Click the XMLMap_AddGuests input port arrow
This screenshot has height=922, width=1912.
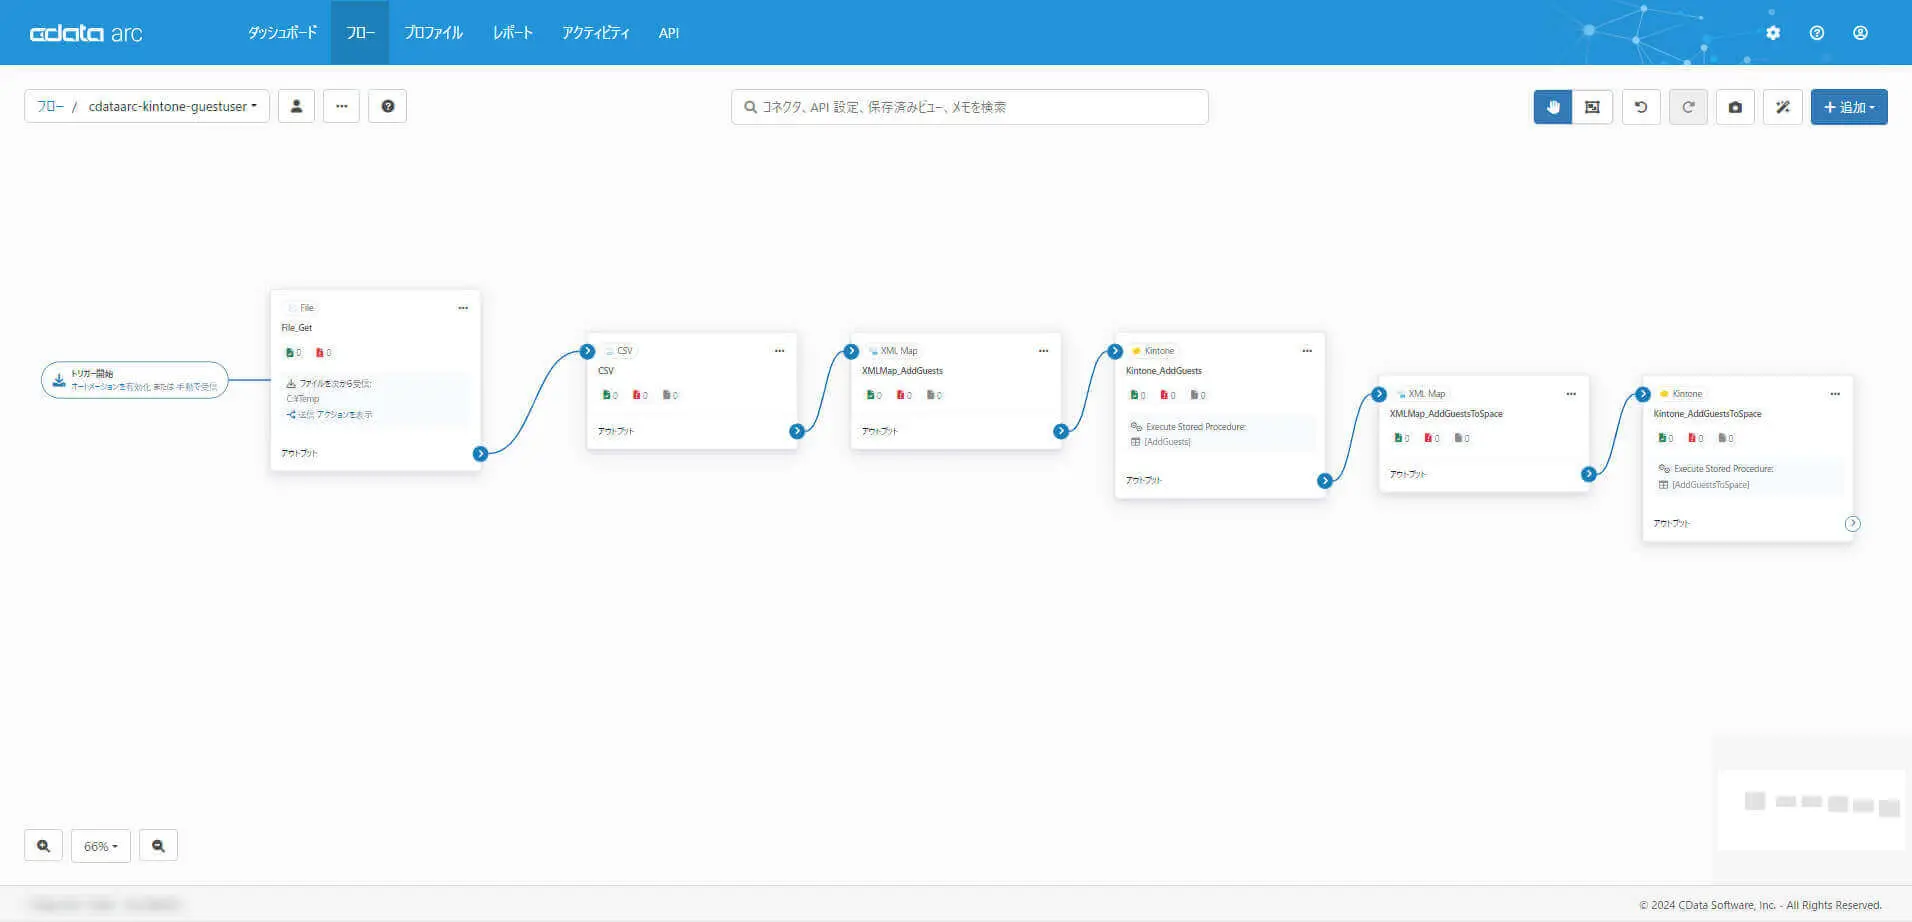(851, 352)
